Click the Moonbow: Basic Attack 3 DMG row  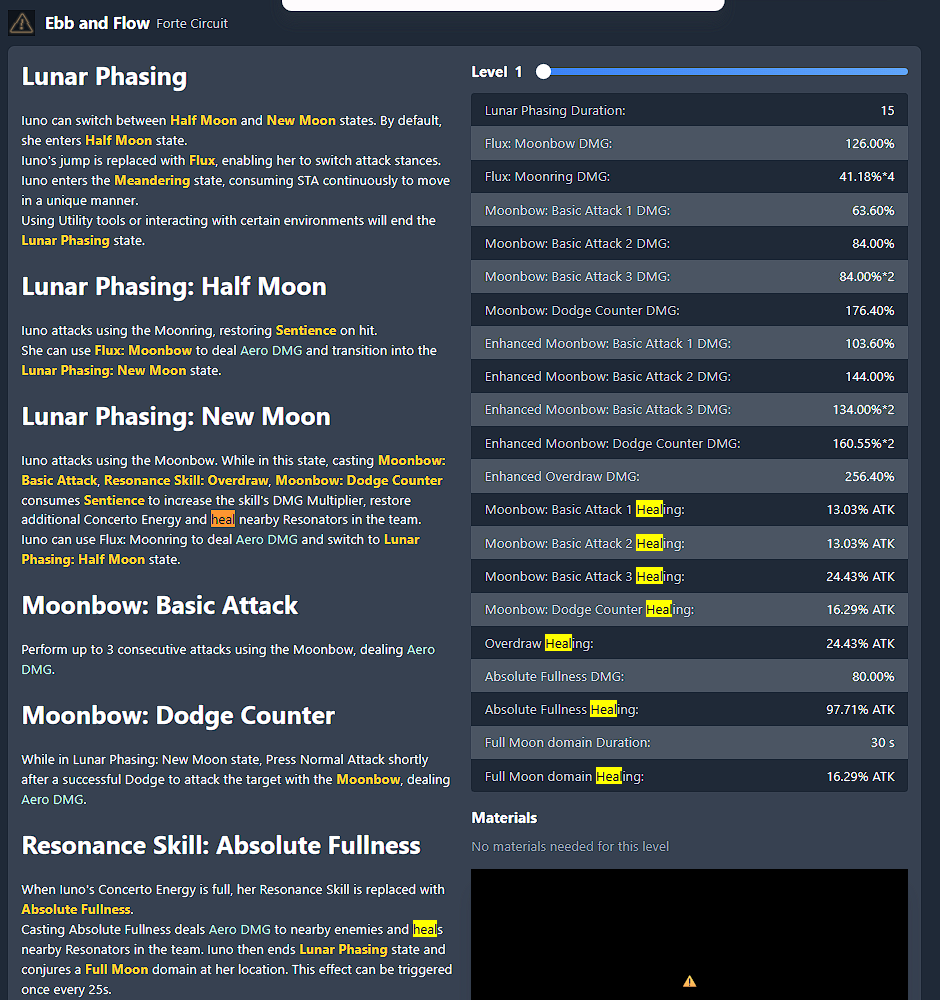pos(689,277)
